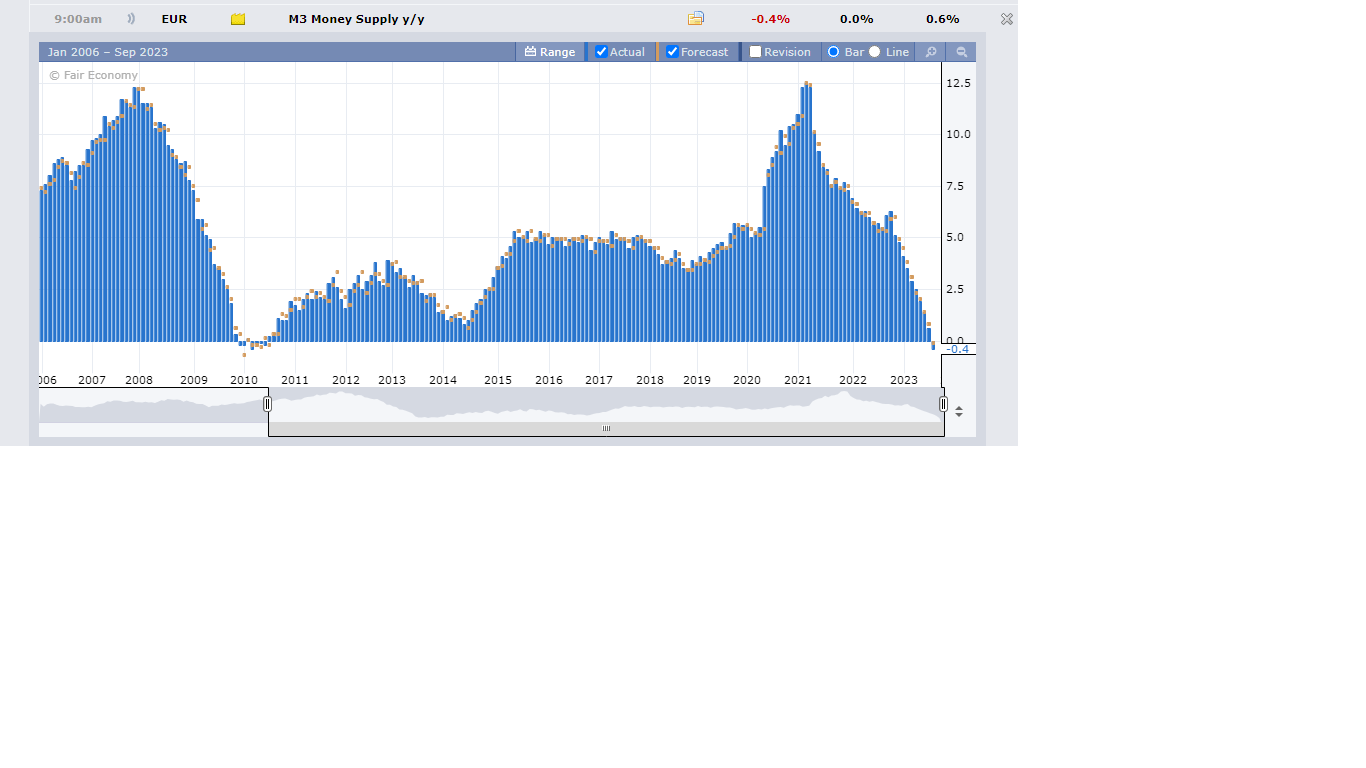Click the Jan 2006 – Sep 2023 date range label
The image size is (1366, 768).
click(x=108, y=52)
